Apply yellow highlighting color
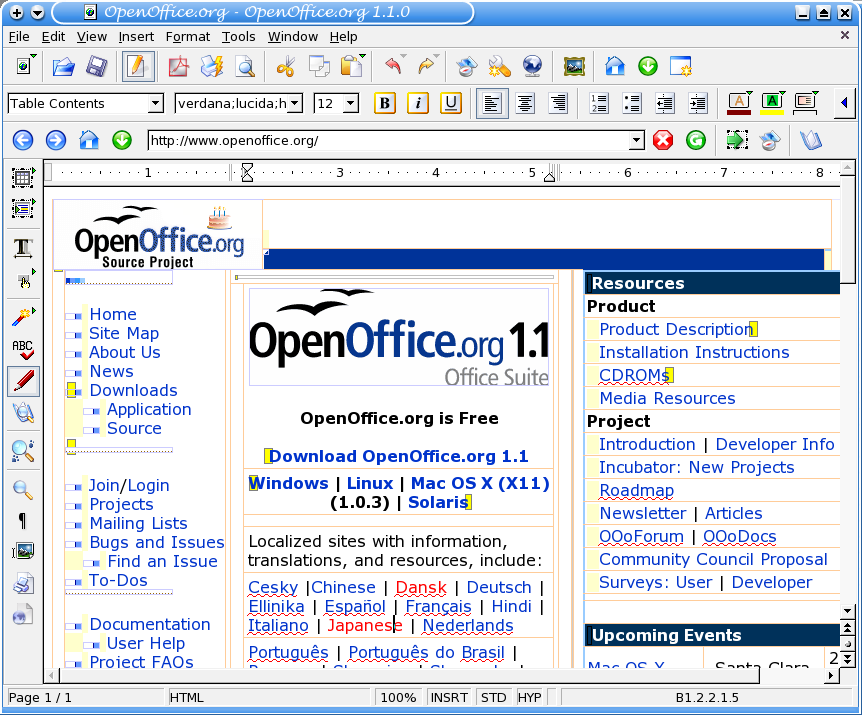 point(772,103)
